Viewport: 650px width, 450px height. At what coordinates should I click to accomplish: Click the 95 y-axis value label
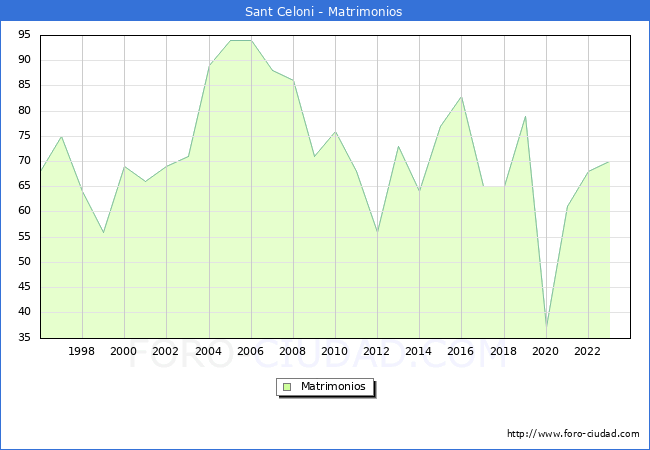click(22, 35)
